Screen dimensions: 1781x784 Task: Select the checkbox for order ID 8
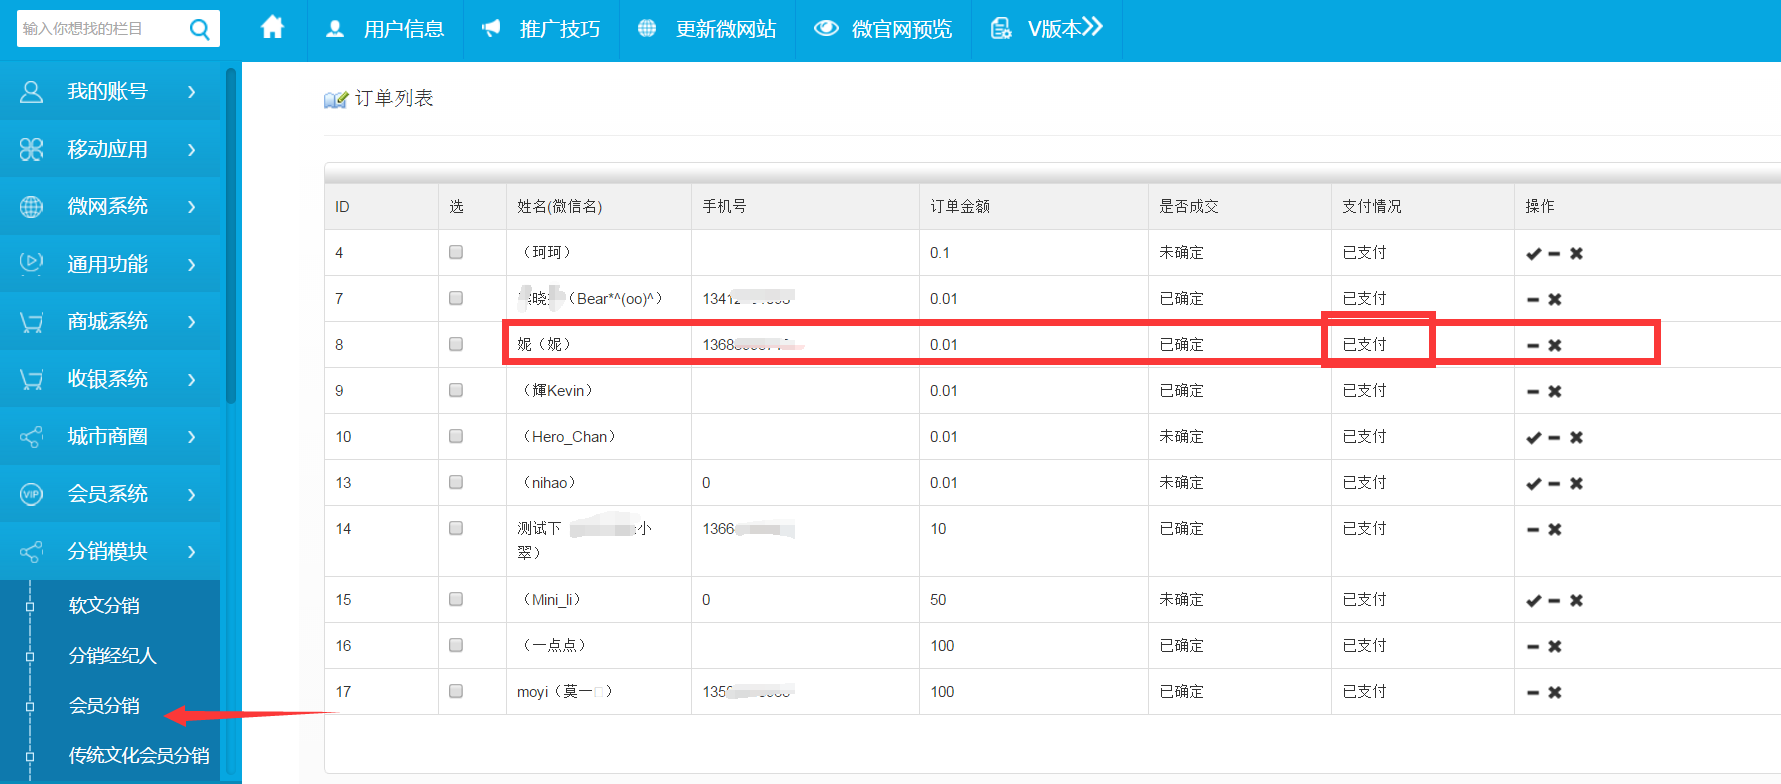456,344
